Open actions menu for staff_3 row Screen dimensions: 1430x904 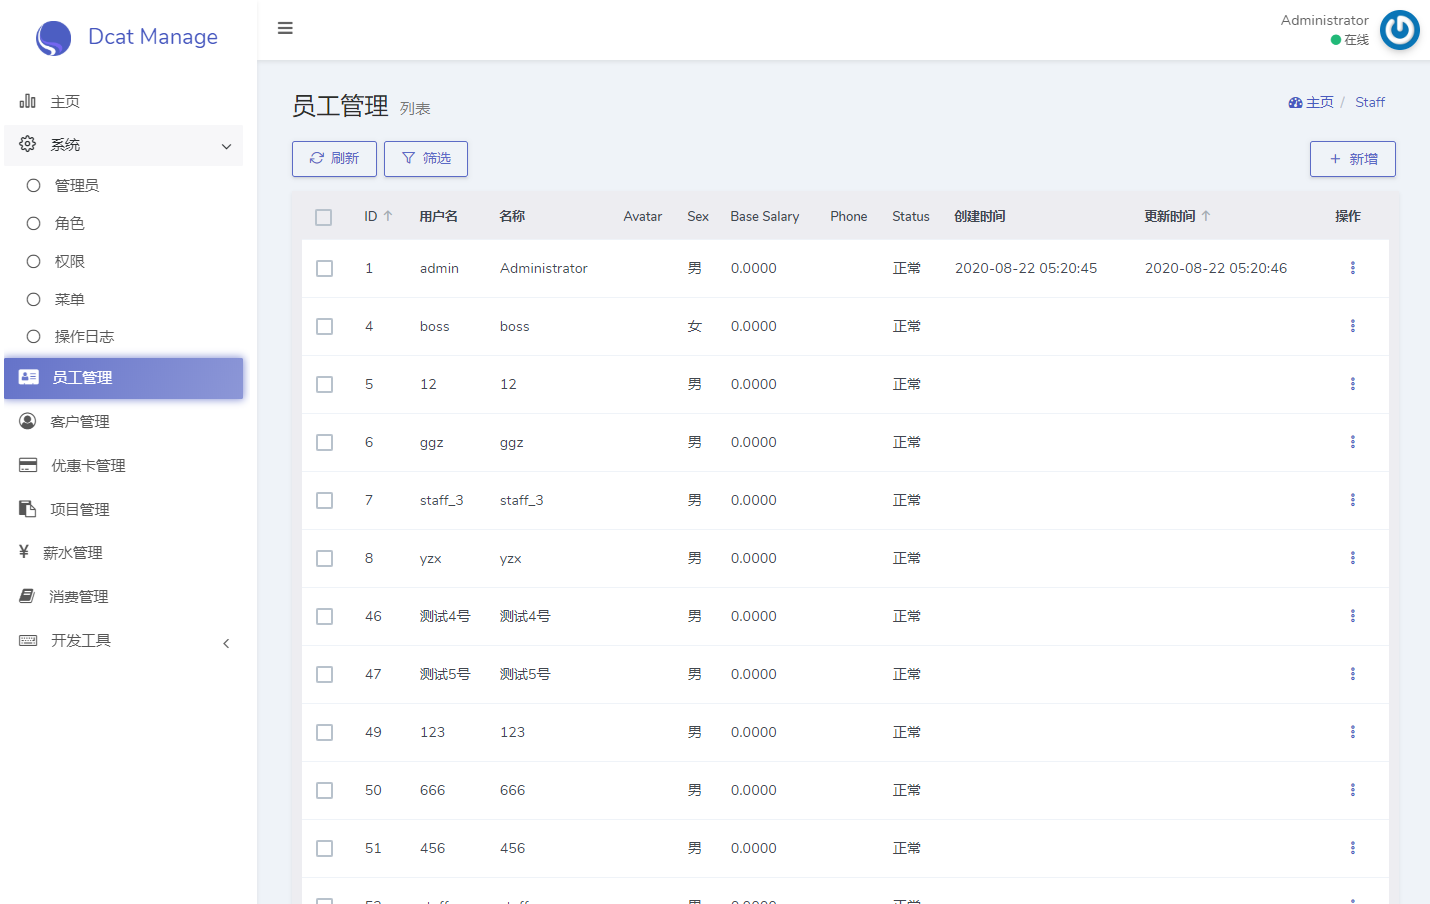coord(1352,500)
